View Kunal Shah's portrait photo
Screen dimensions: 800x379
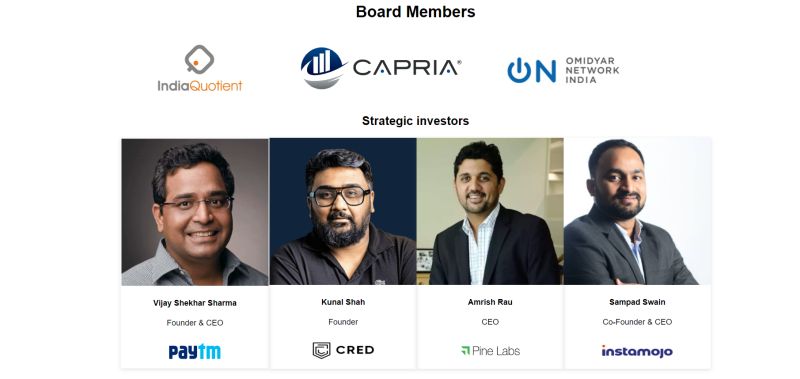click(x=343, y=211)
